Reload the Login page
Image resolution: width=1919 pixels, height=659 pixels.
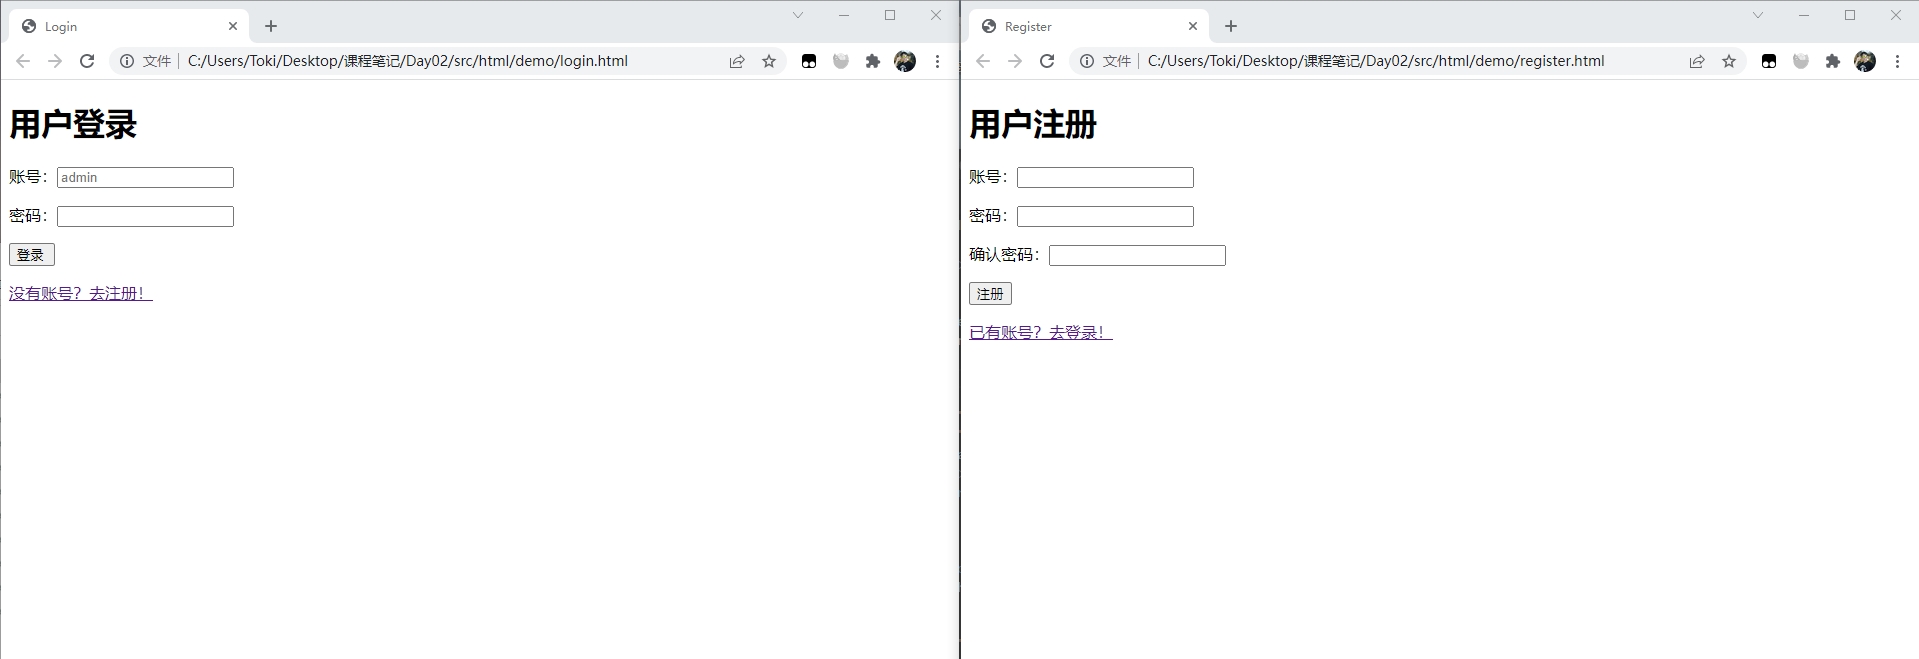(x=87, y=61)
